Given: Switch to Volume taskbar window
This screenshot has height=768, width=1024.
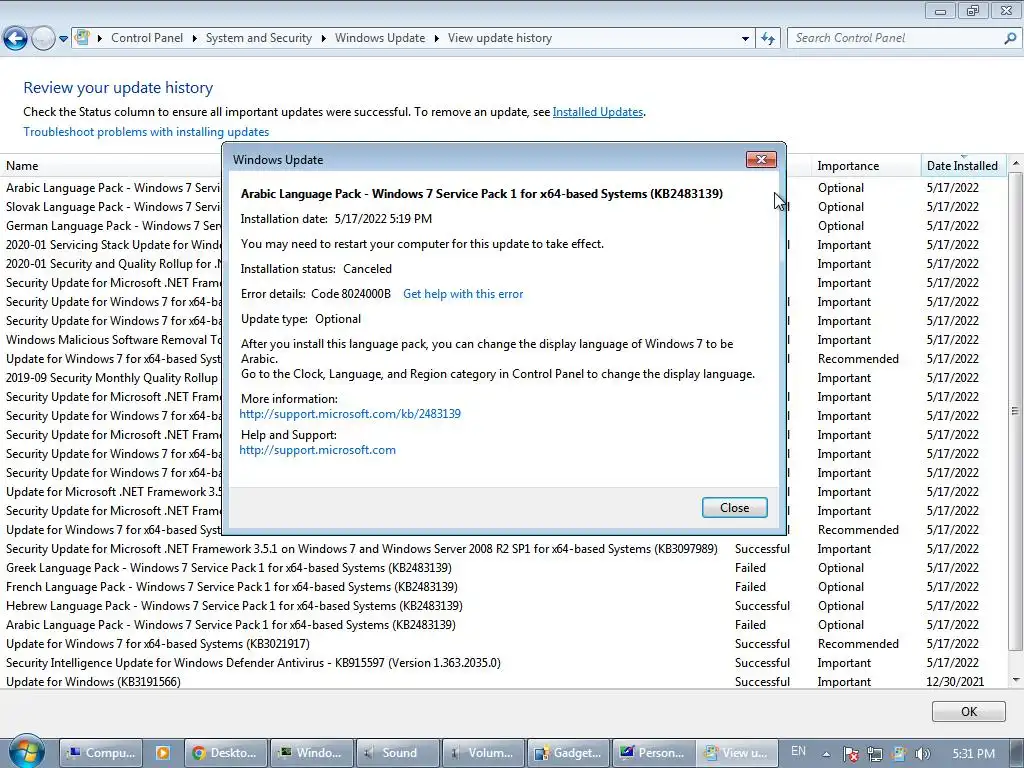Looking at the screenshot, I should pos(483,753).
